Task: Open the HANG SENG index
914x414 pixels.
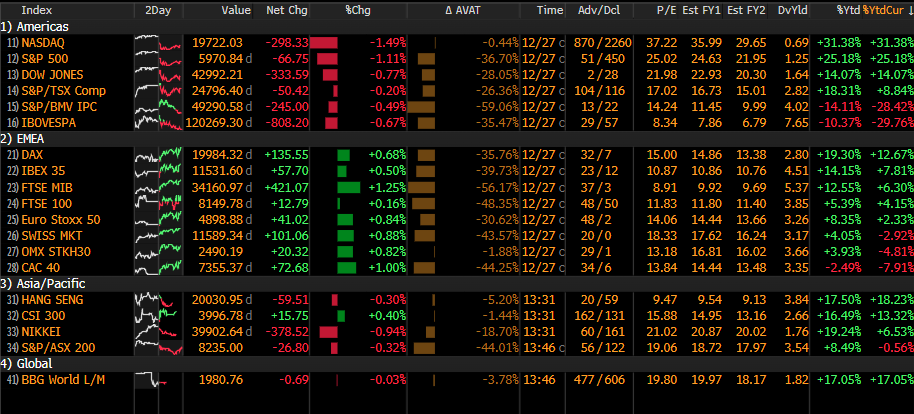Action: [x=52, y=300]
